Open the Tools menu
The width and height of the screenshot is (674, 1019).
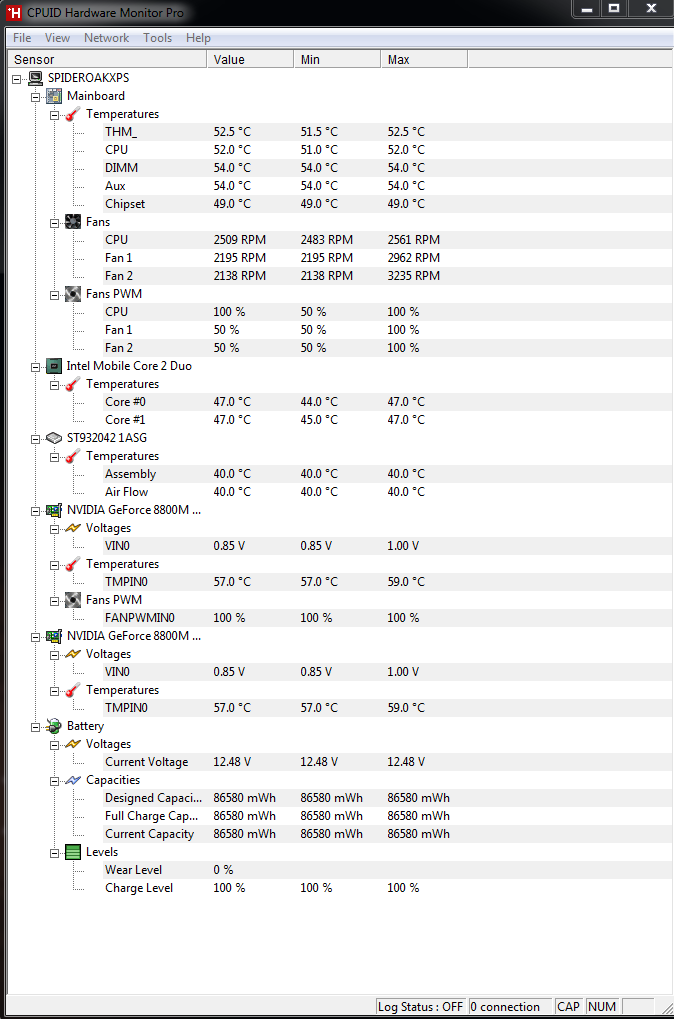pos(157,38)
